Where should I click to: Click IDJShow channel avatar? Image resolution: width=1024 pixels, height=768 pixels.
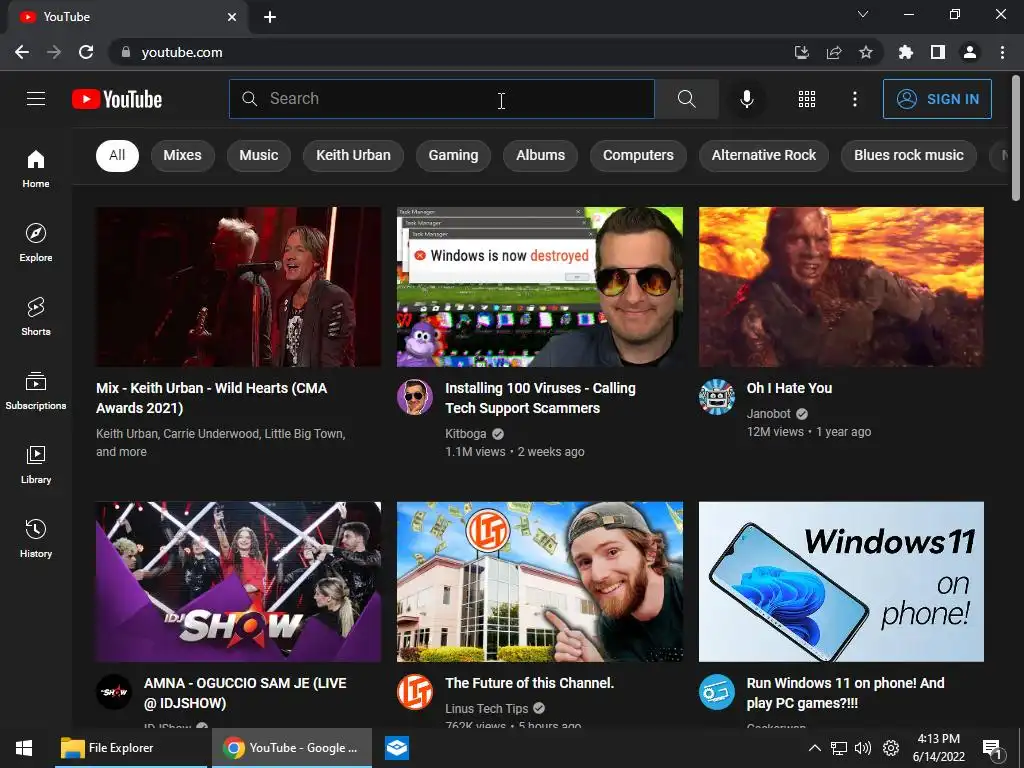click(x=114, y=692)
